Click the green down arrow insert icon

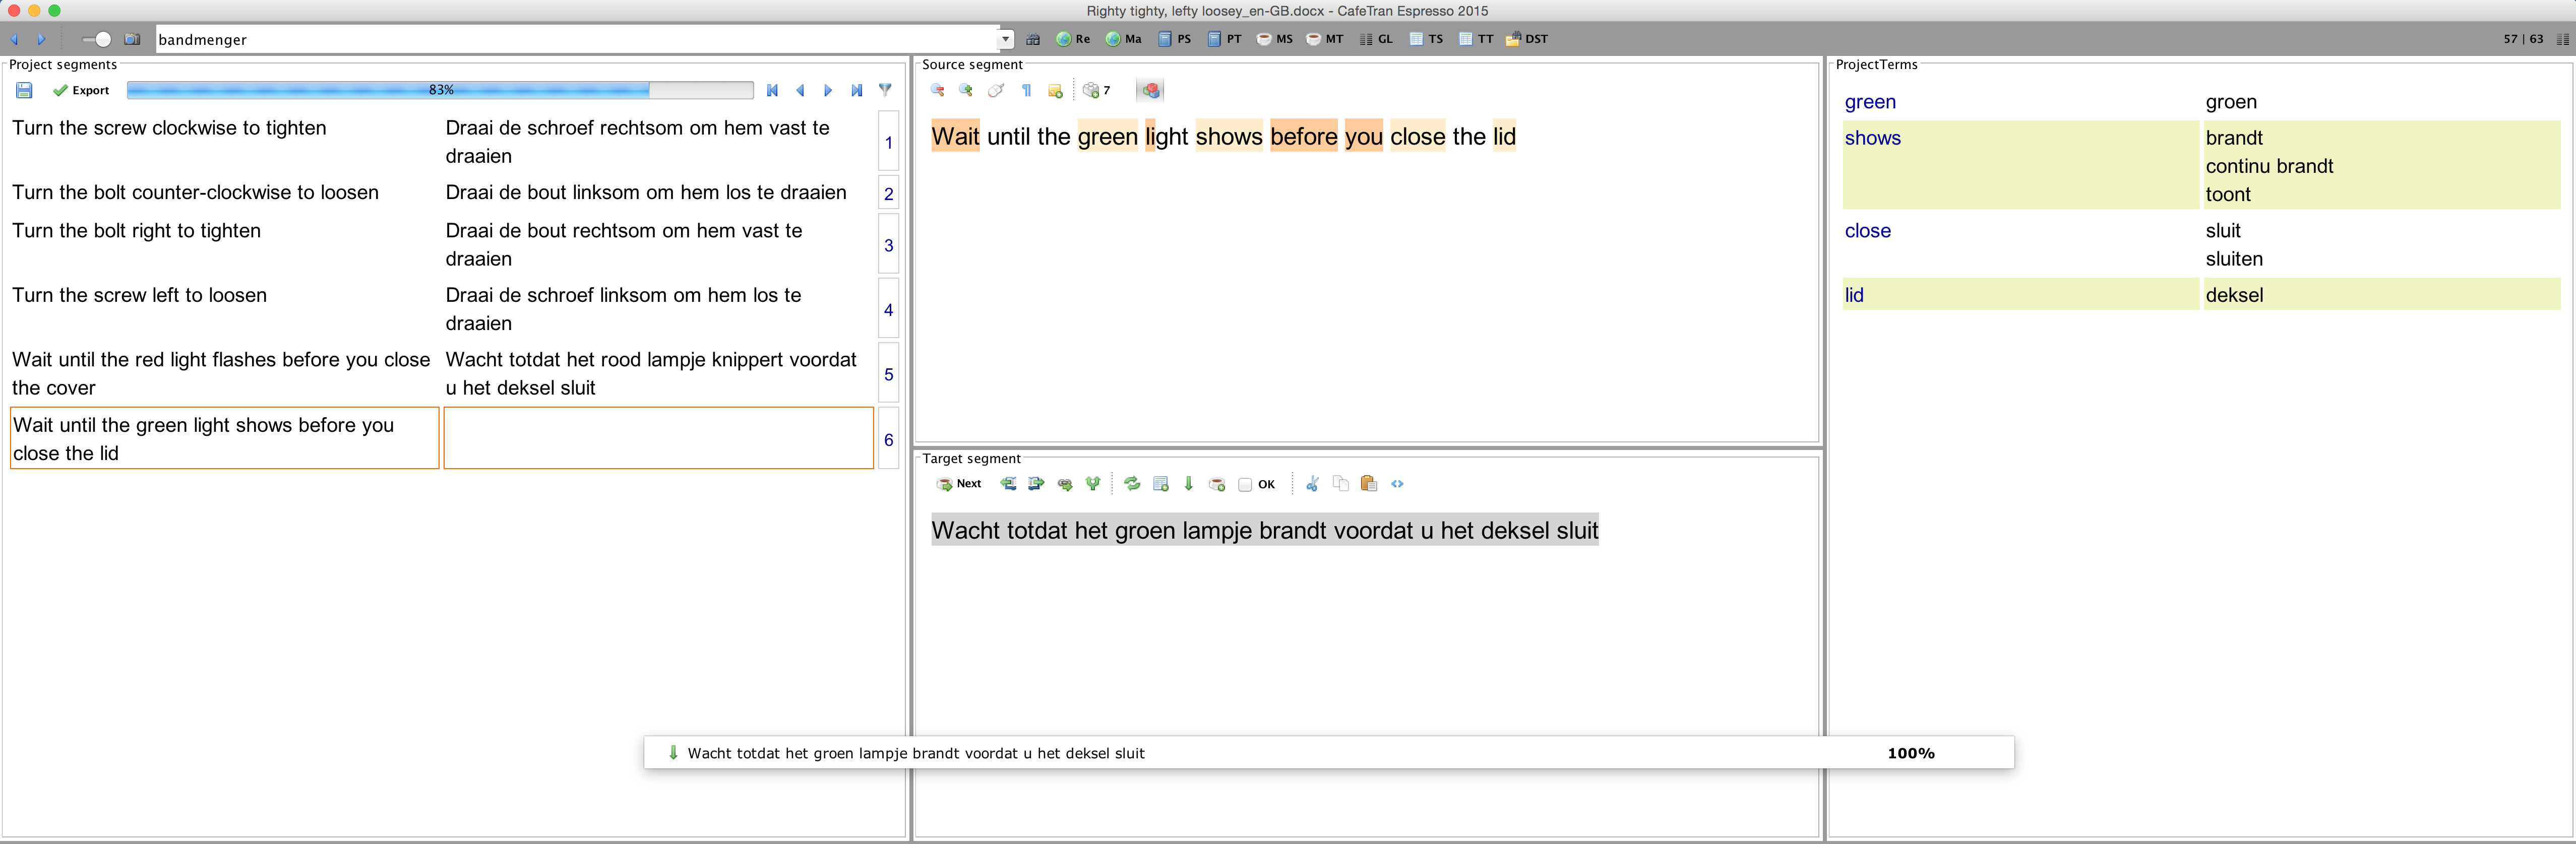point(1189,484)
